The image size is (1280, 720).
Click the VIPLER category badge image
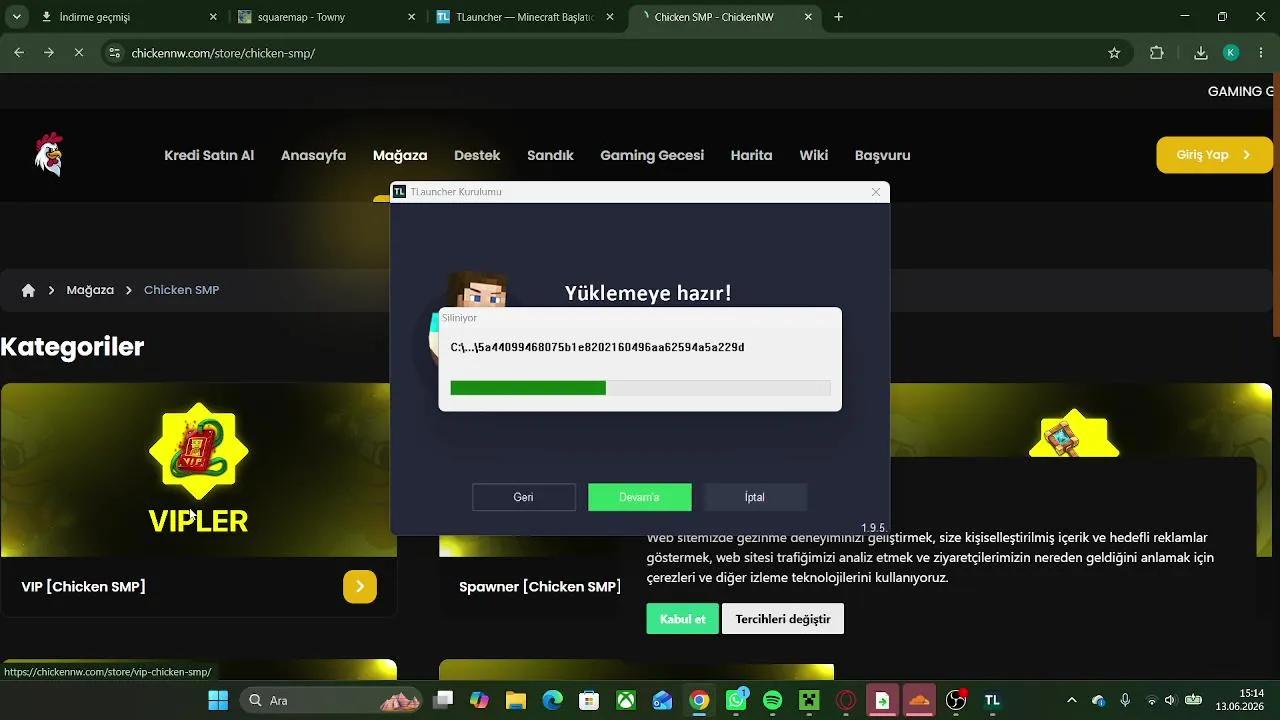click(x=198, y=452)
